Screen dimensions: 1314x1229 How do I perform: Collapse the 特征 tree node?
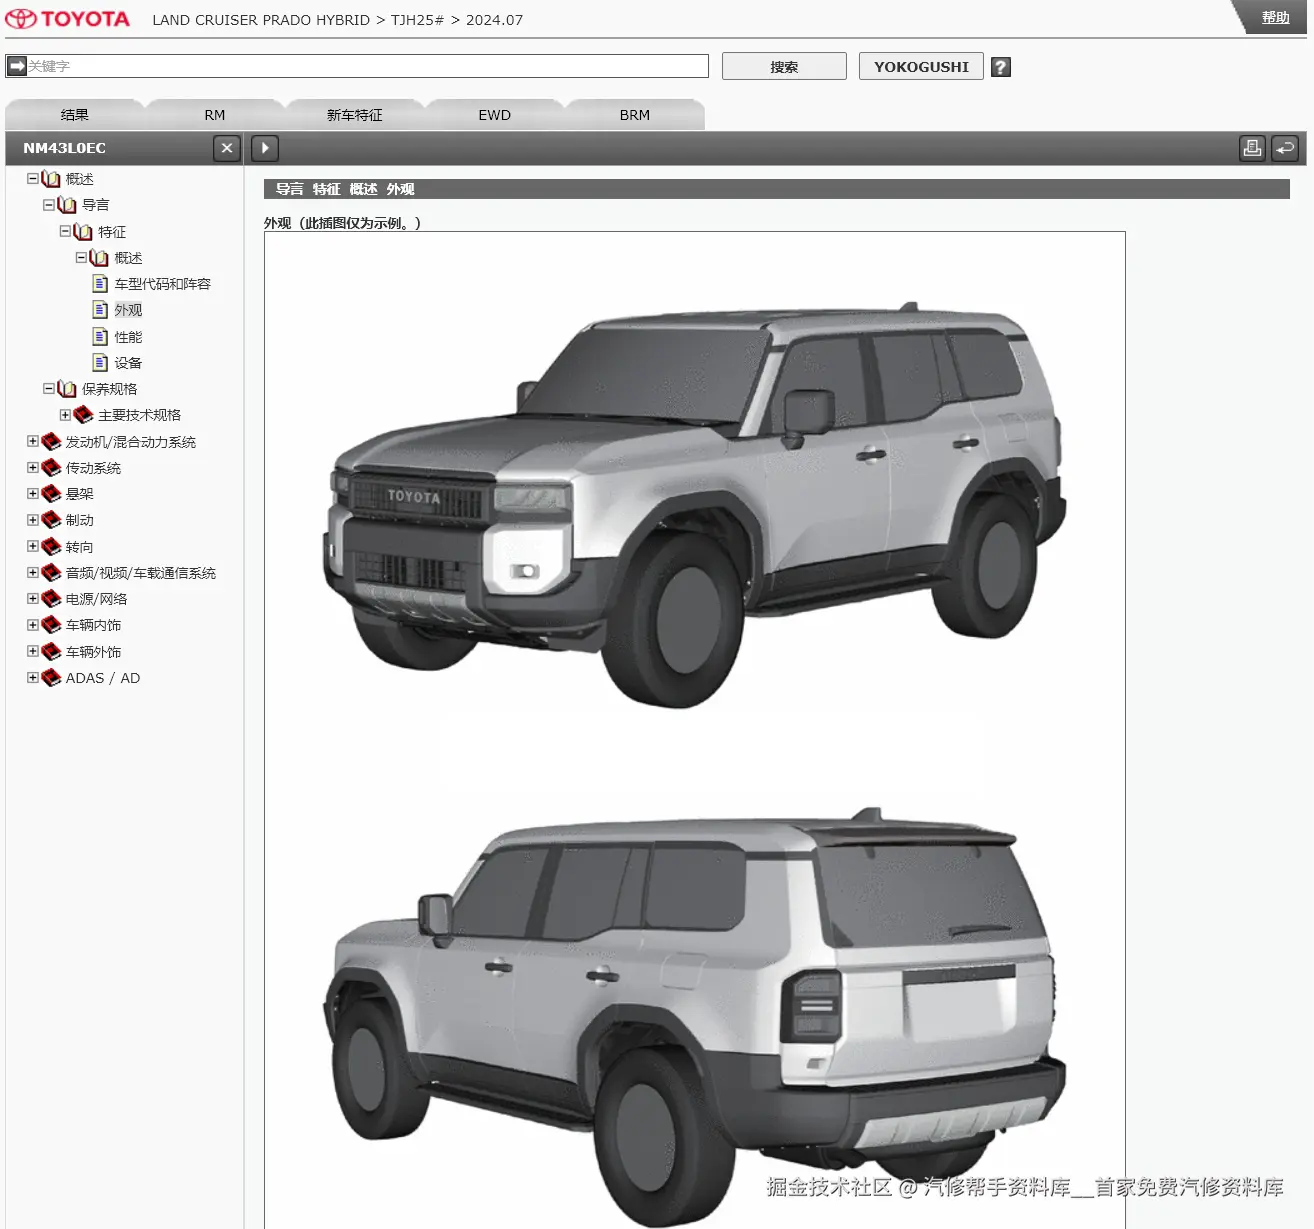coord(64,231)
